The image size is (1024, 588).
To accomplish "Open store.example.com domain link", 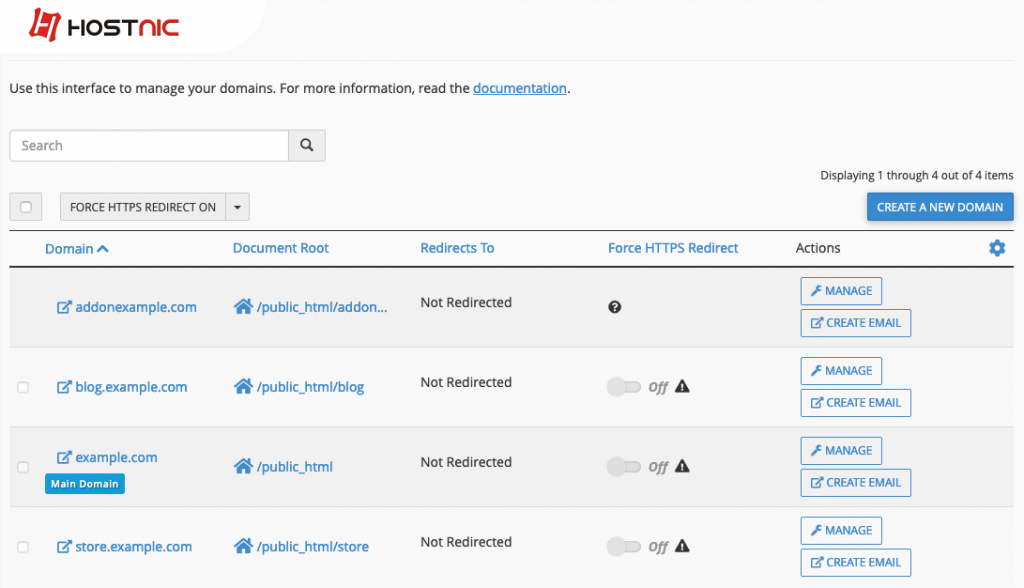I will point(134,546).
